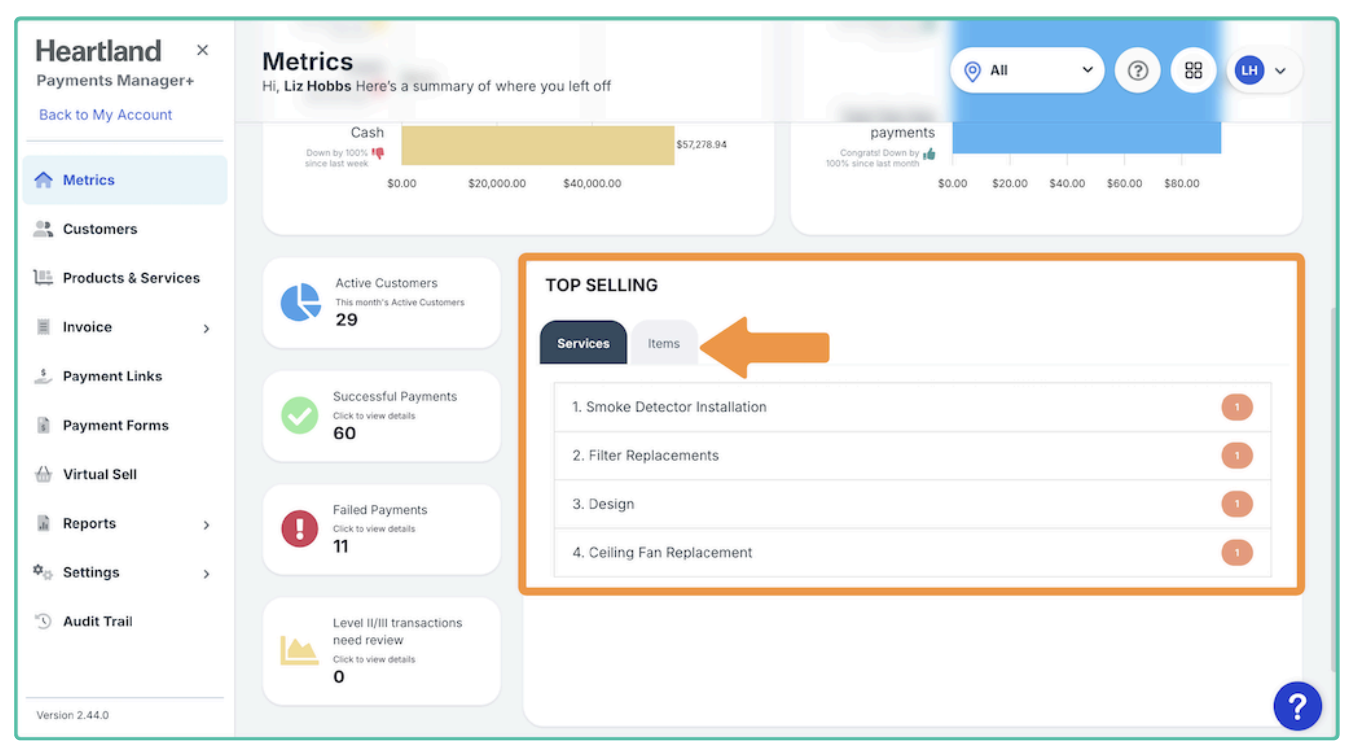Click the red Failed Payments alert icon
The height and width of the screenshot is (750, 1356).
click(x=300, y=529)
